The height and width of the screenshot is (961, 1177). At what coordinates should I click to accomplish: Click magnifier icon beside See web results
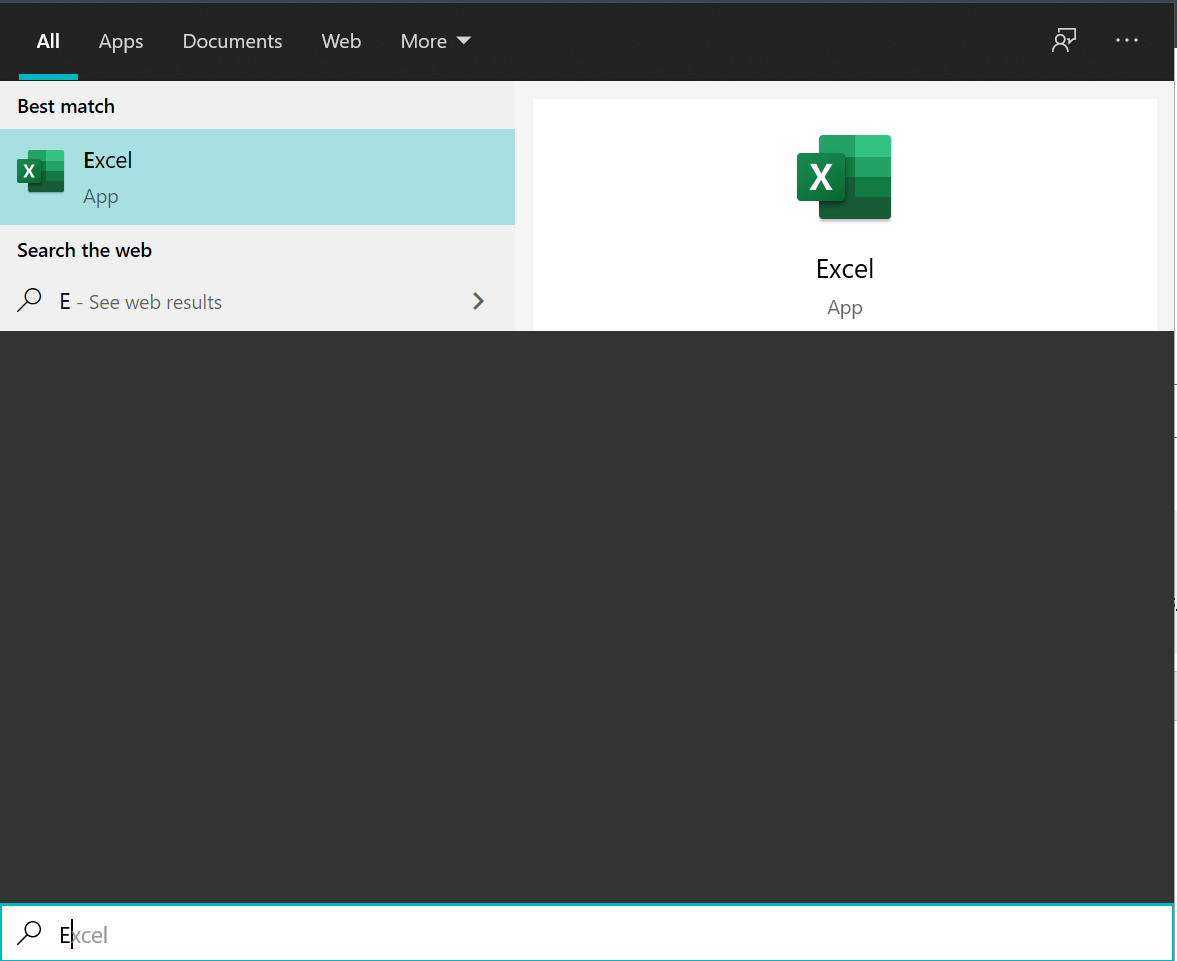(x=29, y=300)
